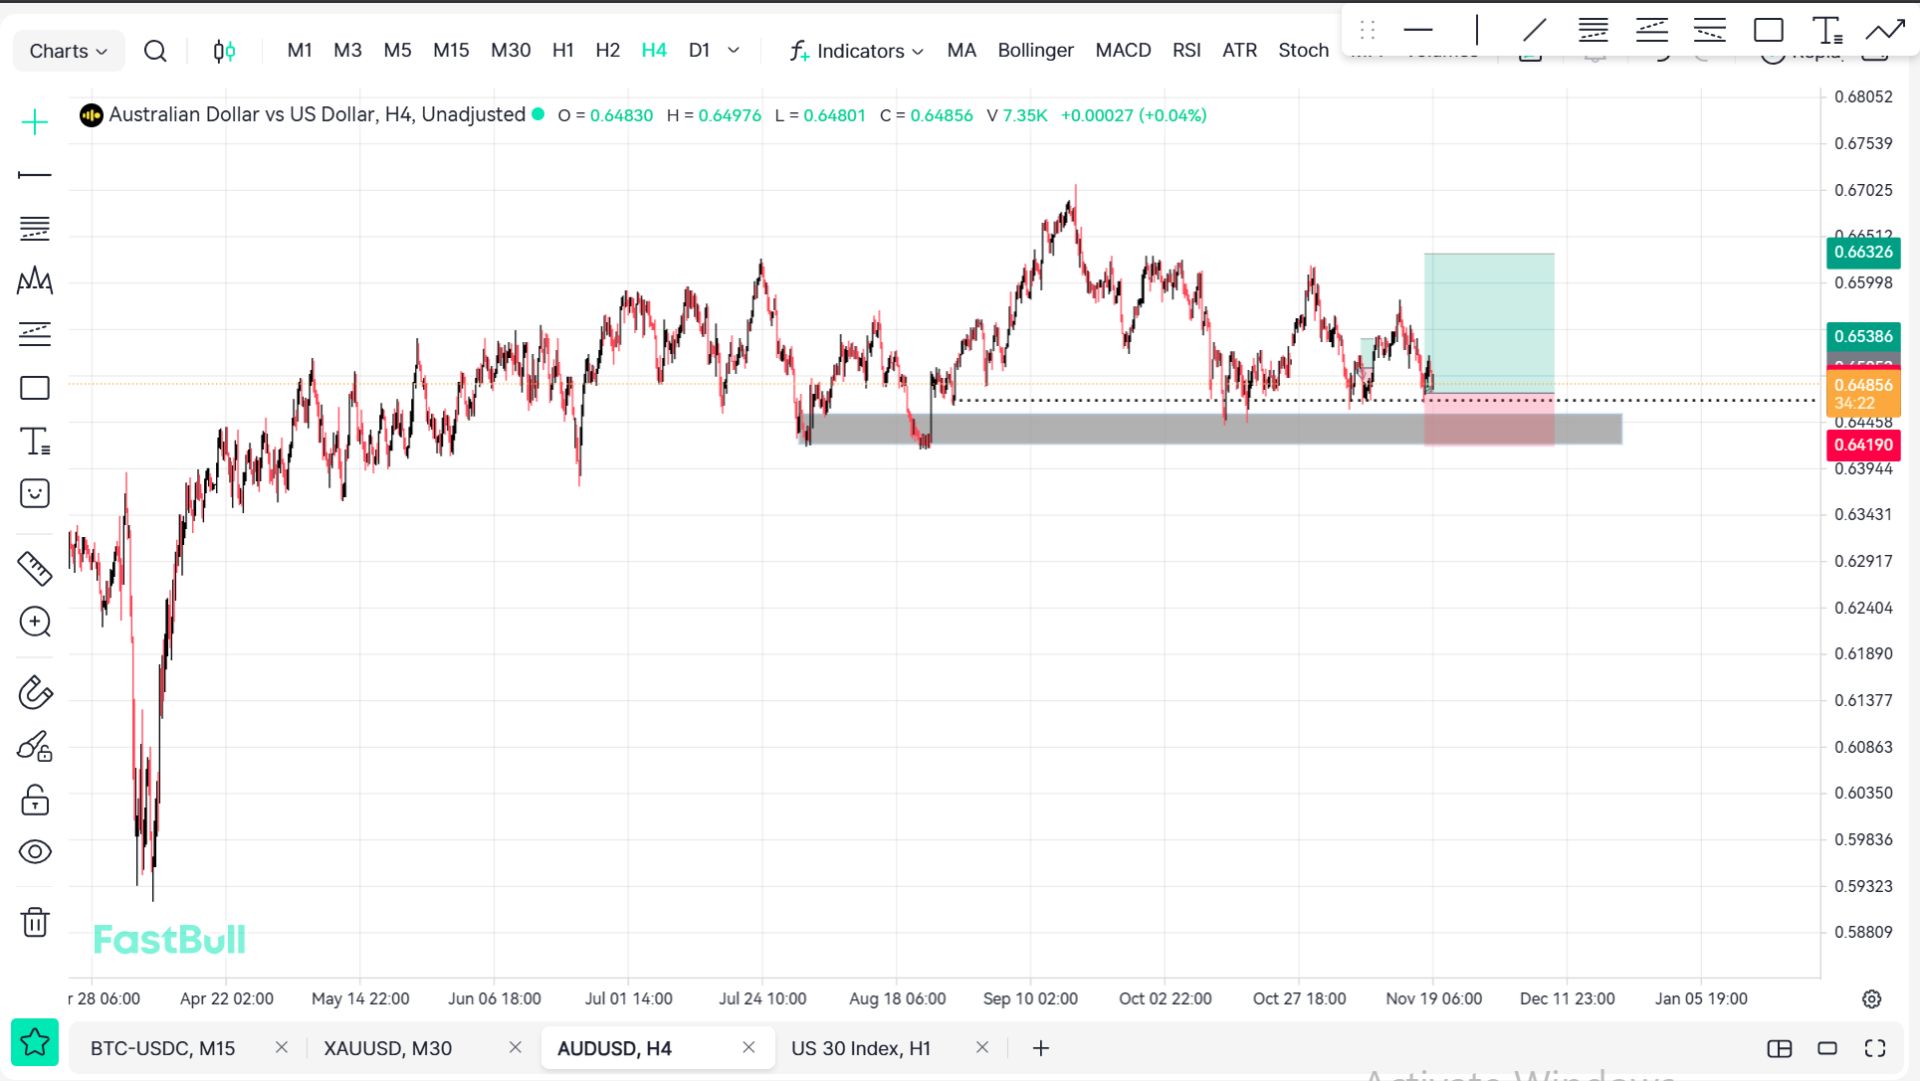1920x1081 pixels.
Task: Open candlestick chart type selector
Action: (224, 51)
